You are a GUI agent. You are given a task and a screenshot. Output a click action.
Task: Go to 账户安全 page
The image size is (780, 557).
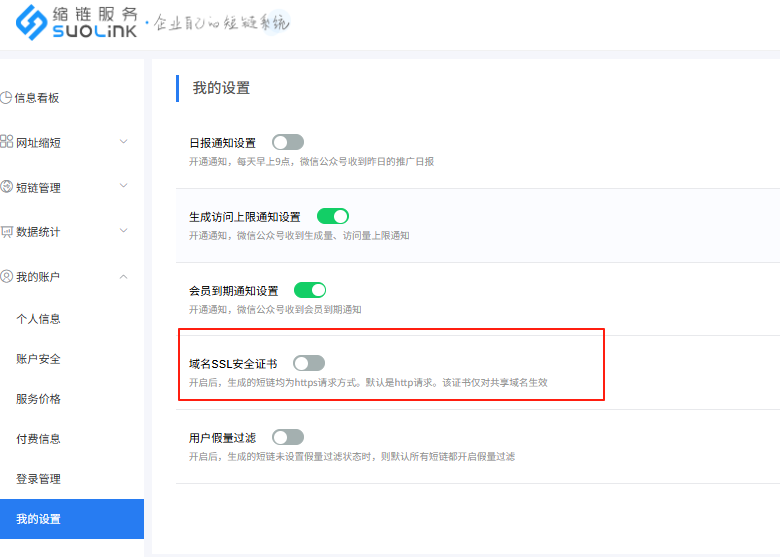point(38,359)
